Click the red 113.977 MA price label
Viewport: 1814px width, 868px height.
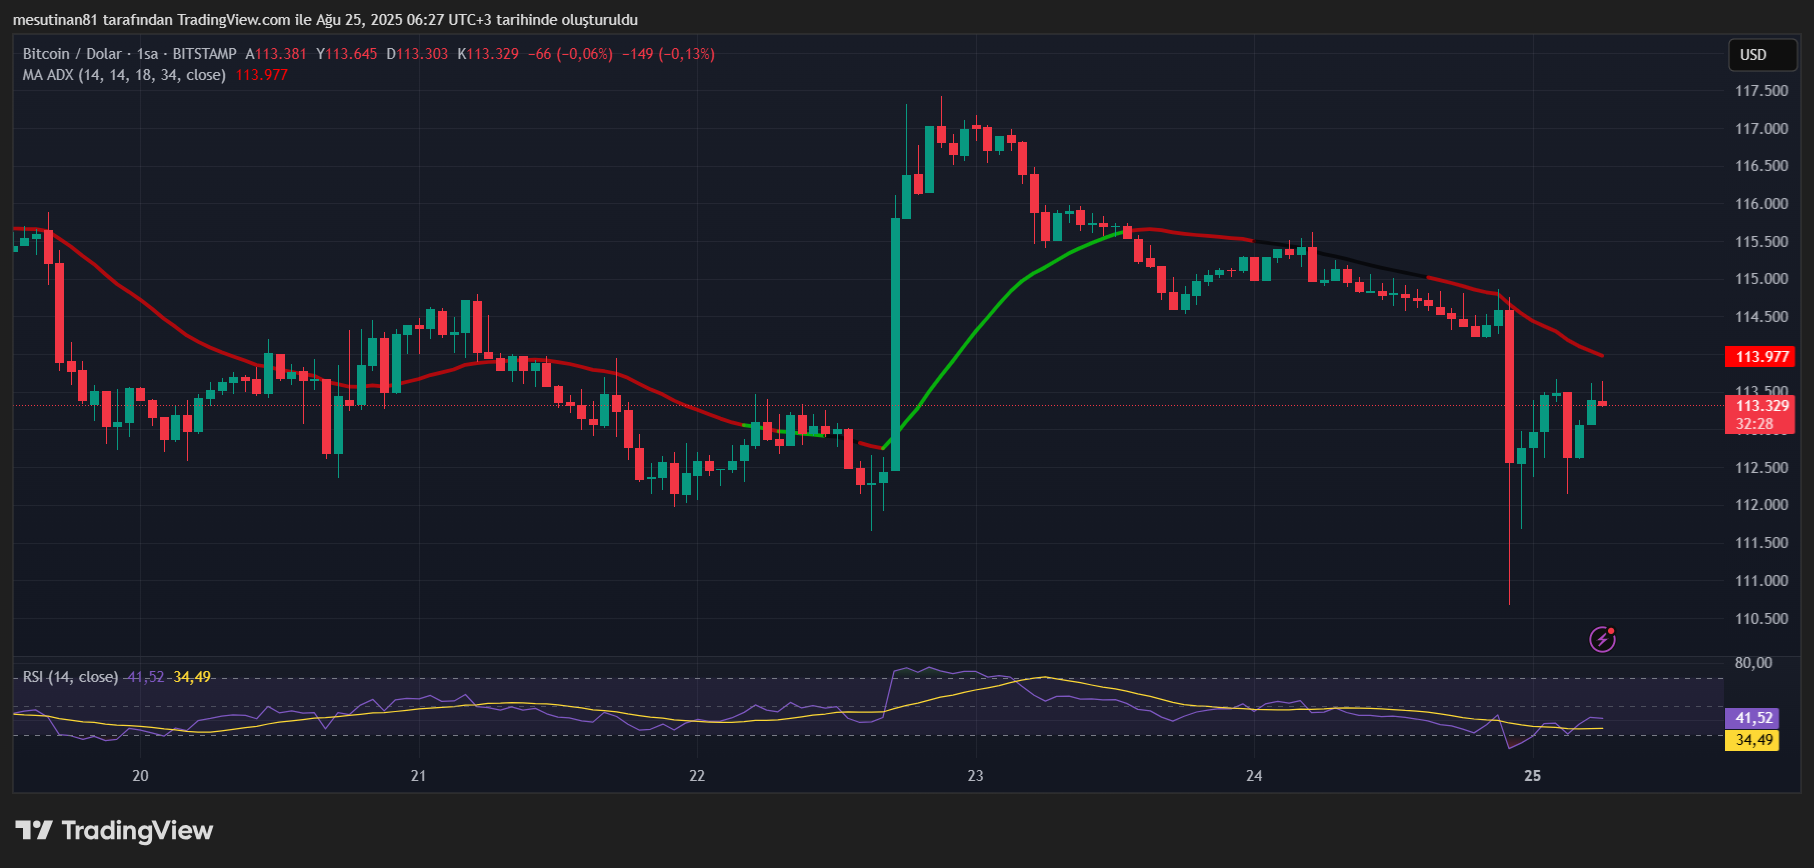[1761, 357]
